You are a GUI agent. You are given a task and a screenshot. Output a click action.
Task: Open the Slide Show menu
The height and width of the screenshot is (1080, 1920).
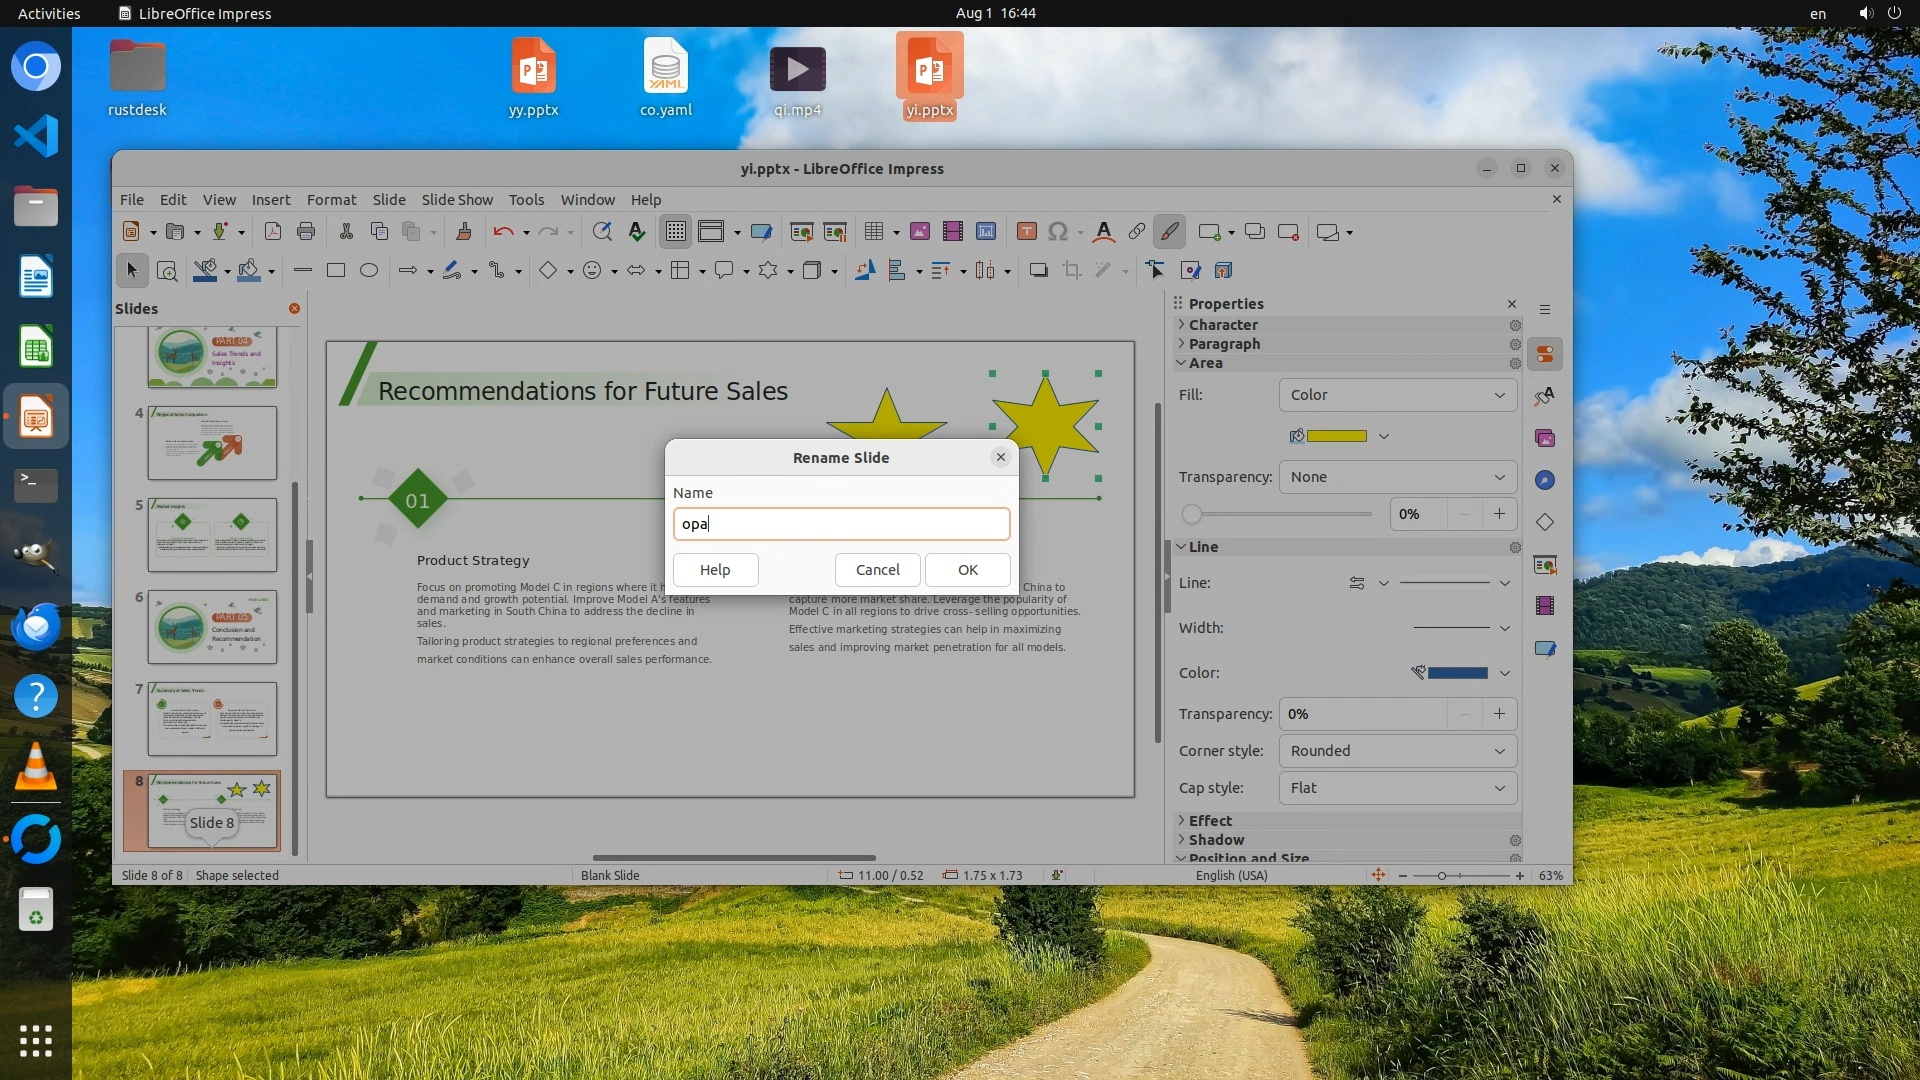coord(457,200)
